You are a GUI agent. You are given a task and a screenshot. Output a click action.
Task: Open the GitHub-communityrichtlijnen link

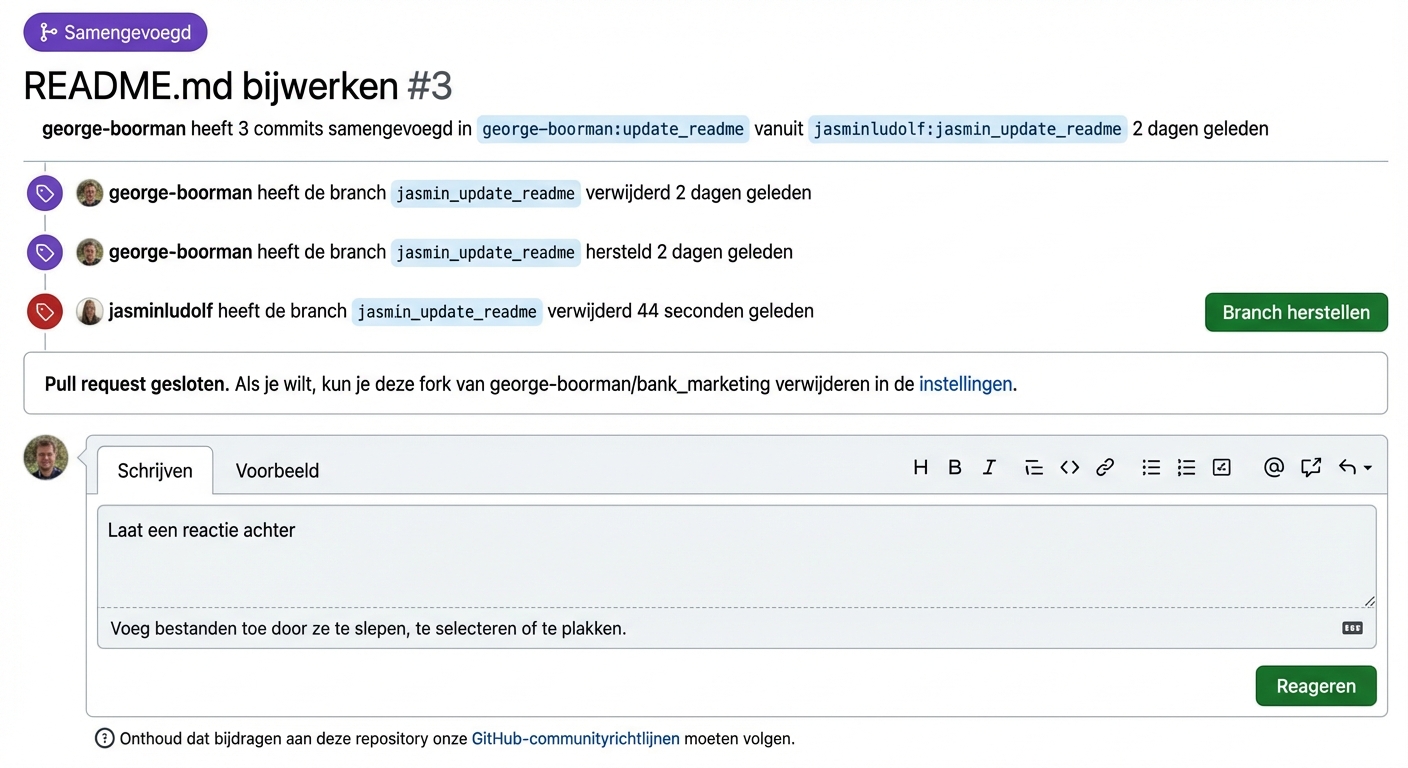(x=575, y=738)
